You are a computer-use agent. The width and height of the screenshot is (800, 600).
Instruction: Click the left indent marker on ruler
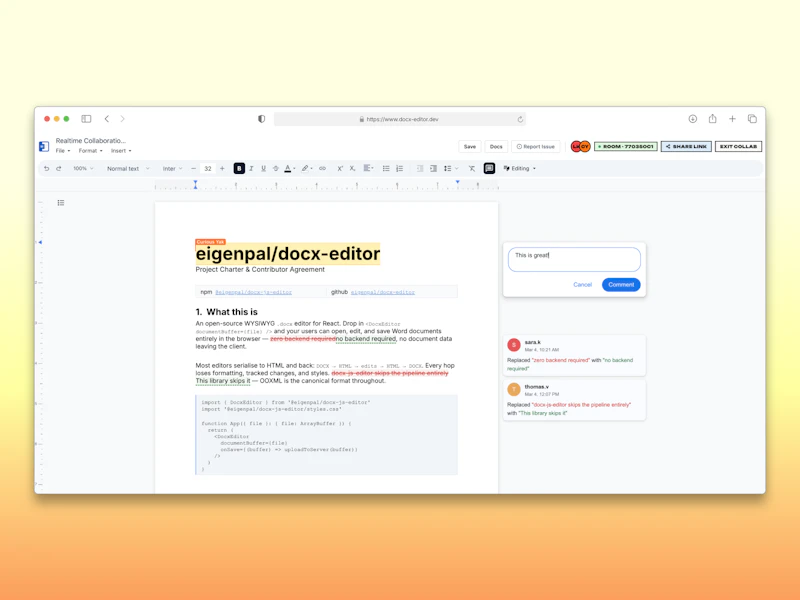point(195,185)
